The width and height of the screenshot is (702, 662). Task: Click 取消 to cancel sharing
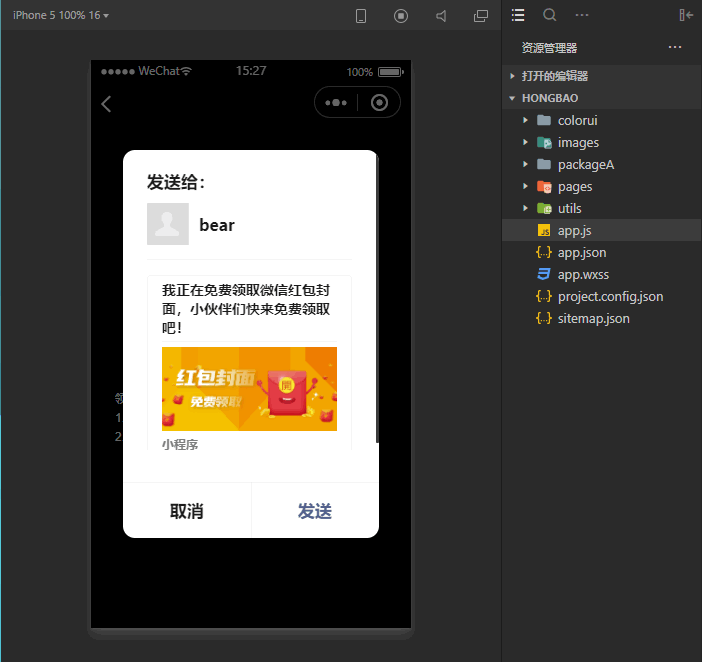coord(187,511)
